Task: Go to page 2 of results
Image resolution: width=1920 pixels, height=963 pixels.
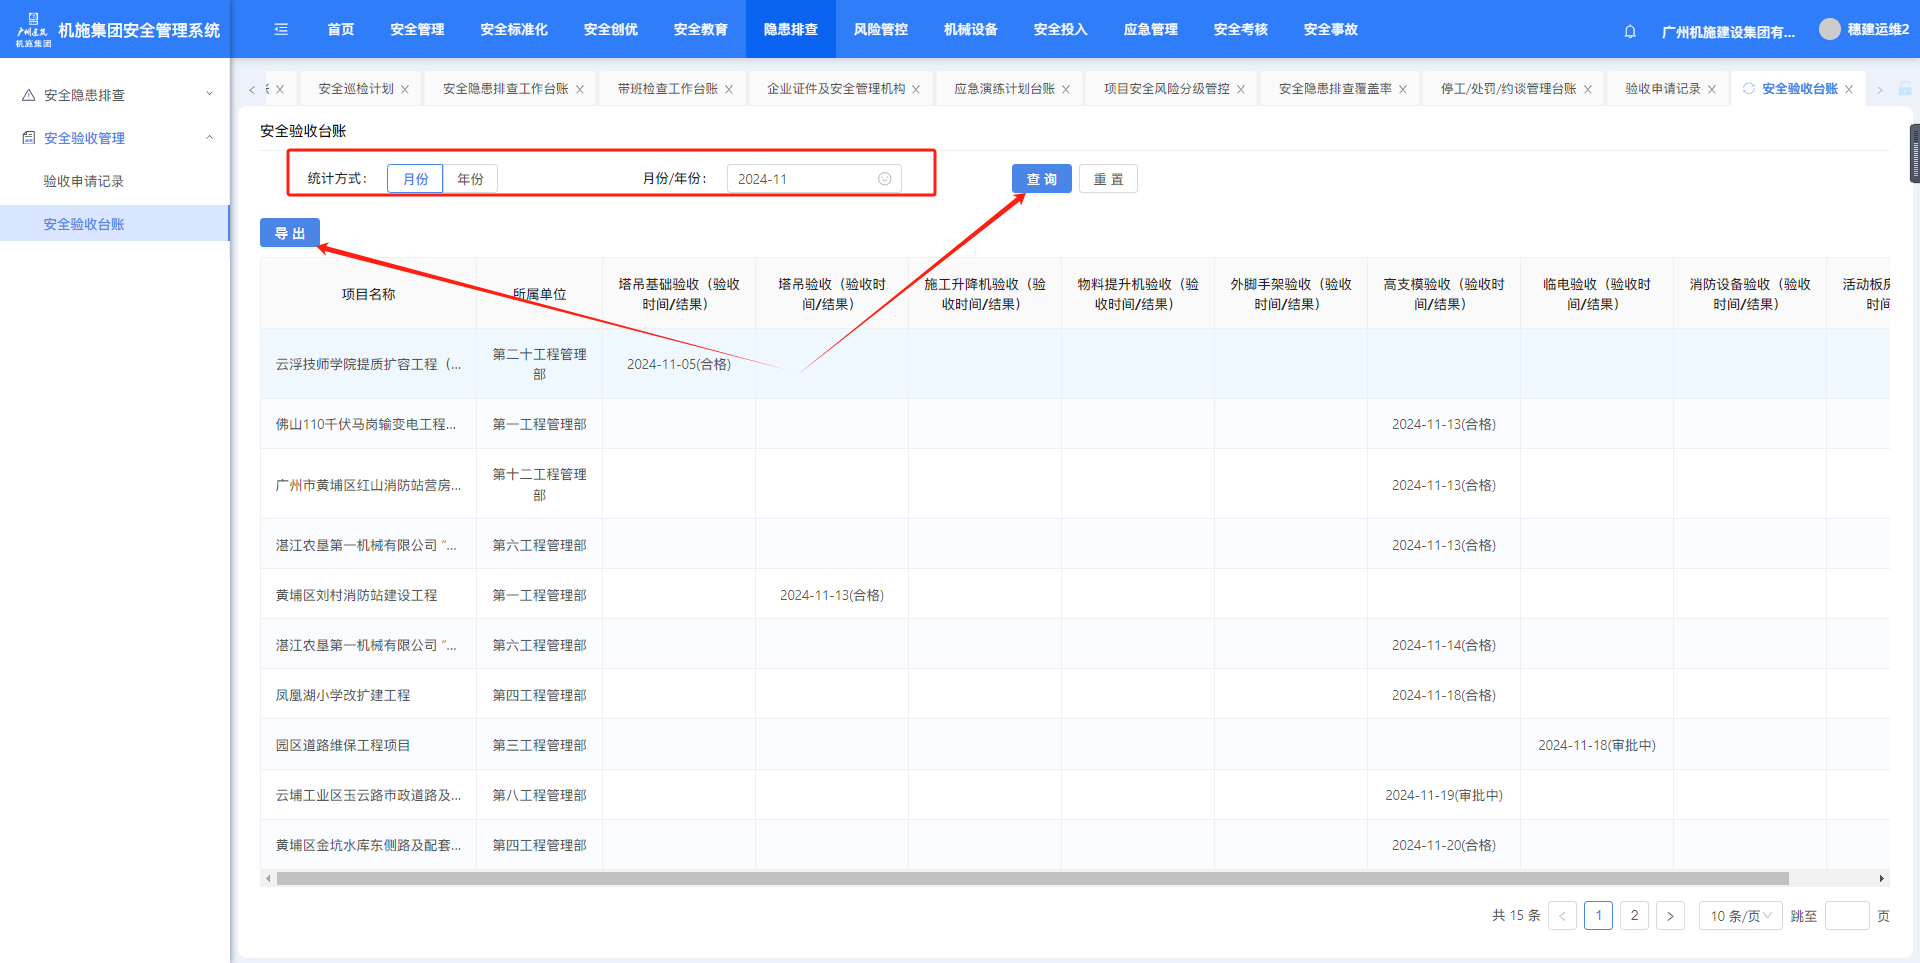Action: point(1634,916)
